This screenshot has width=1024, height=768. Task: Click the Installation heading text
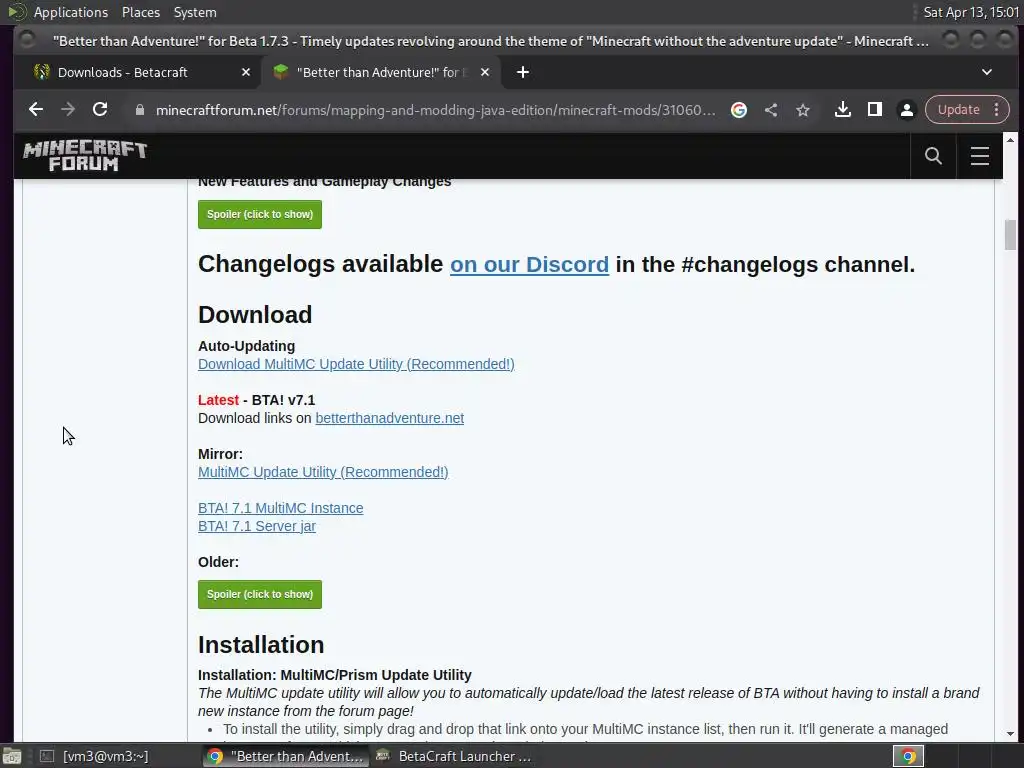[x=261, y=645]
